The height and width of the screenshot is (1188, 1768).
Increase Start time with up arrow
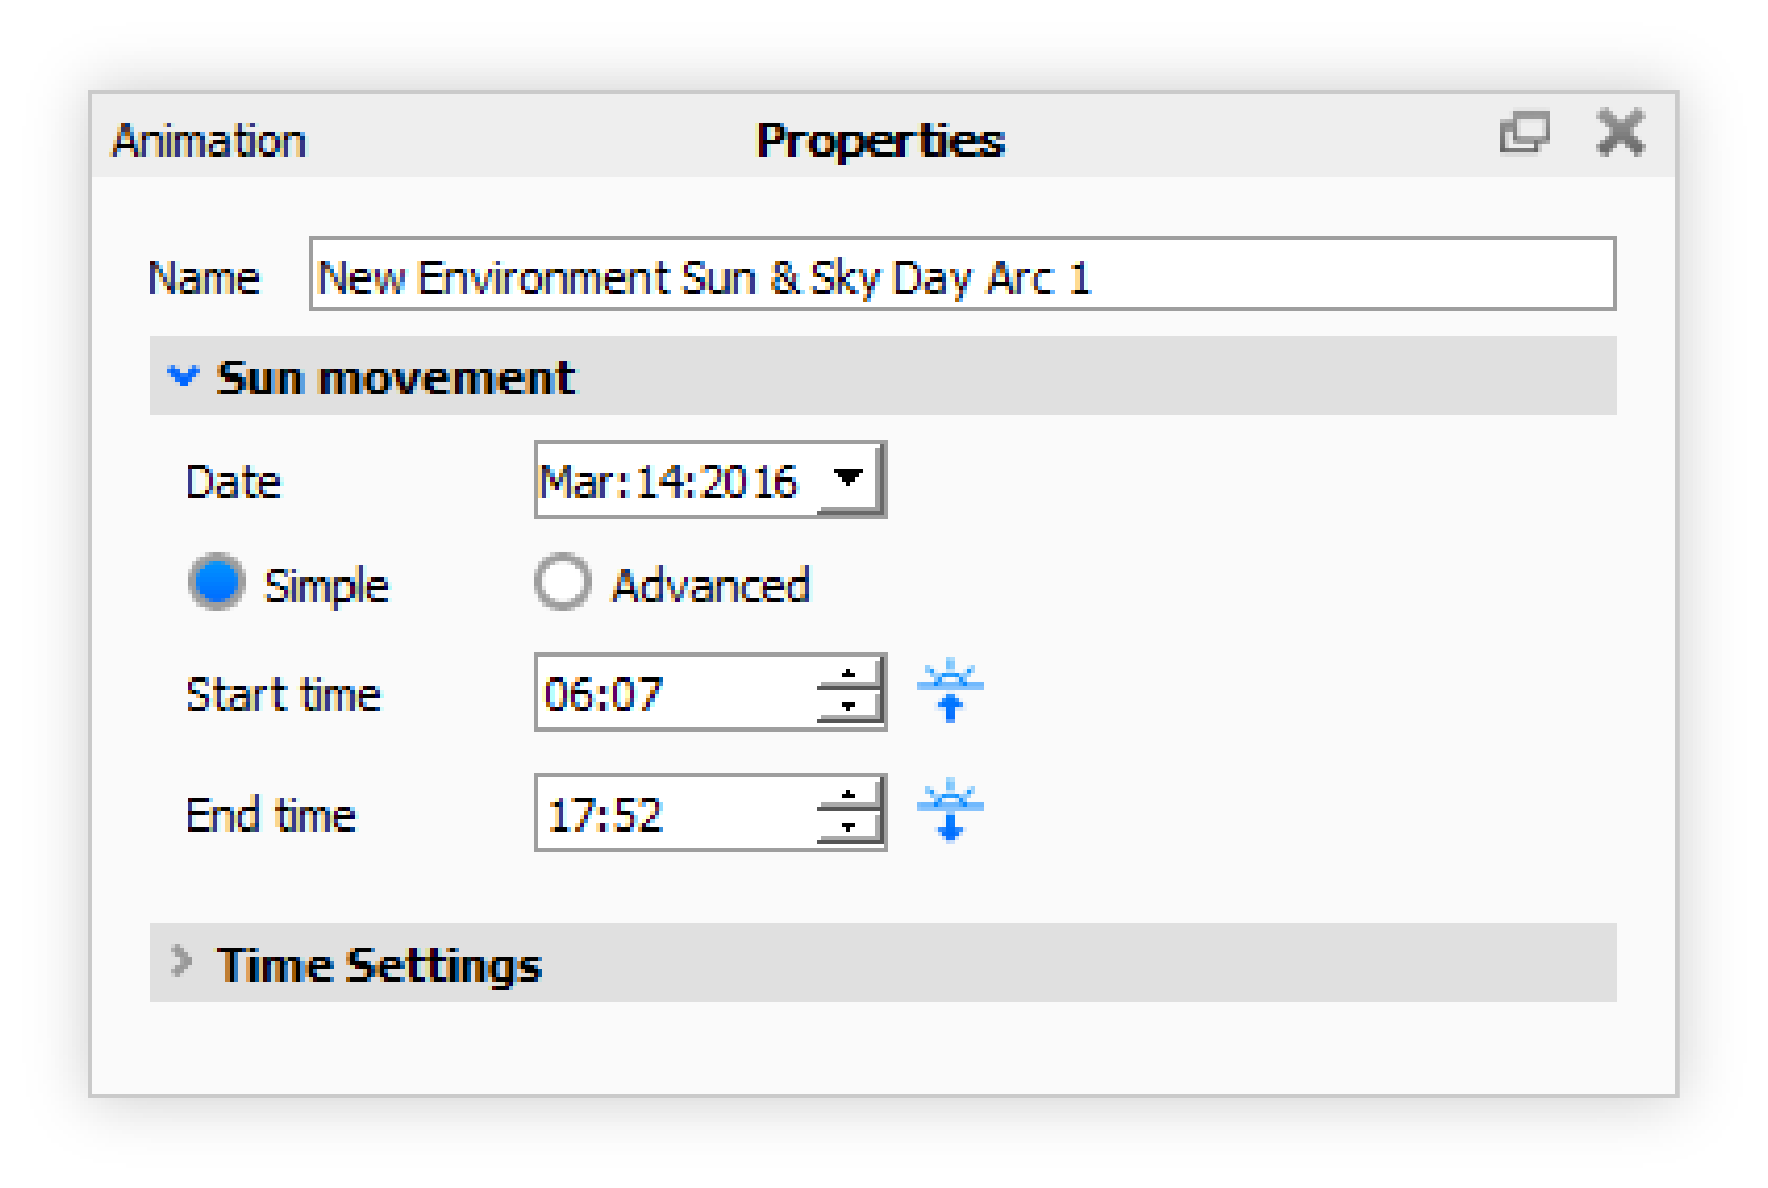[849, 675]
